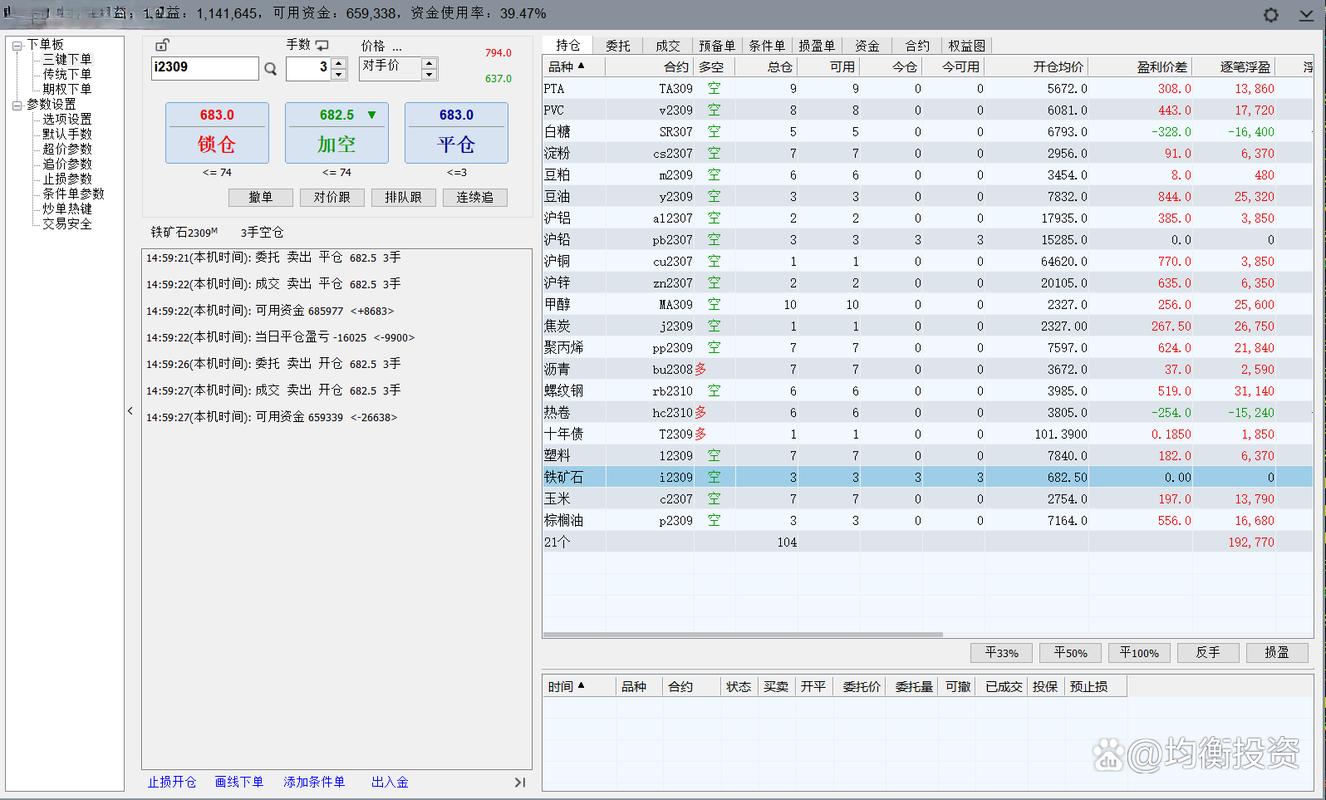Click the ellipsis icon next to 价格
This screenshot has height=800, width=1326.
397,47
